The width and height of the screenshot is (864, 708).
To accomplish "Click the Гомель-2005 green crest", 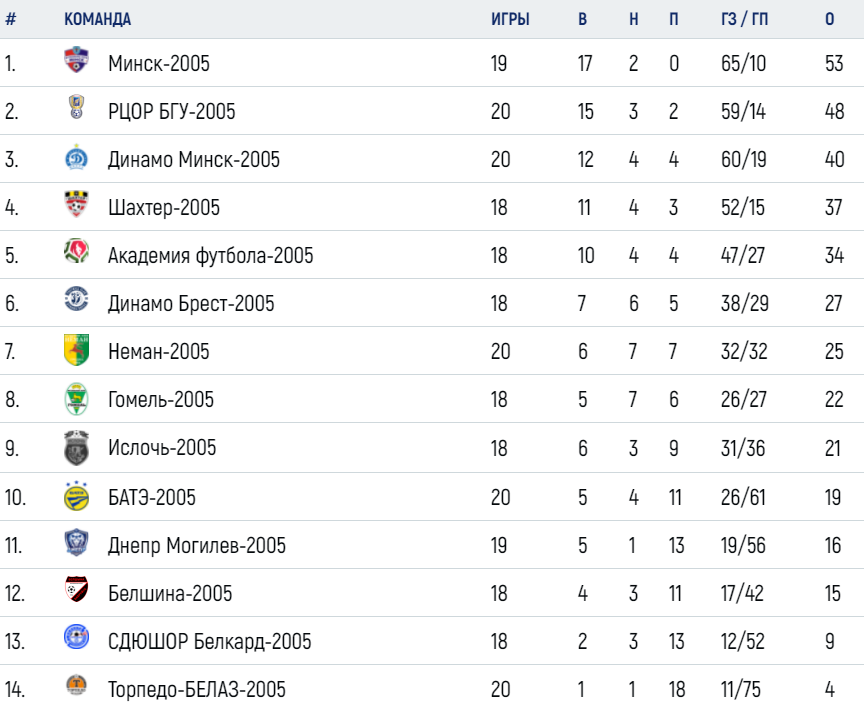I will [77, 399].
